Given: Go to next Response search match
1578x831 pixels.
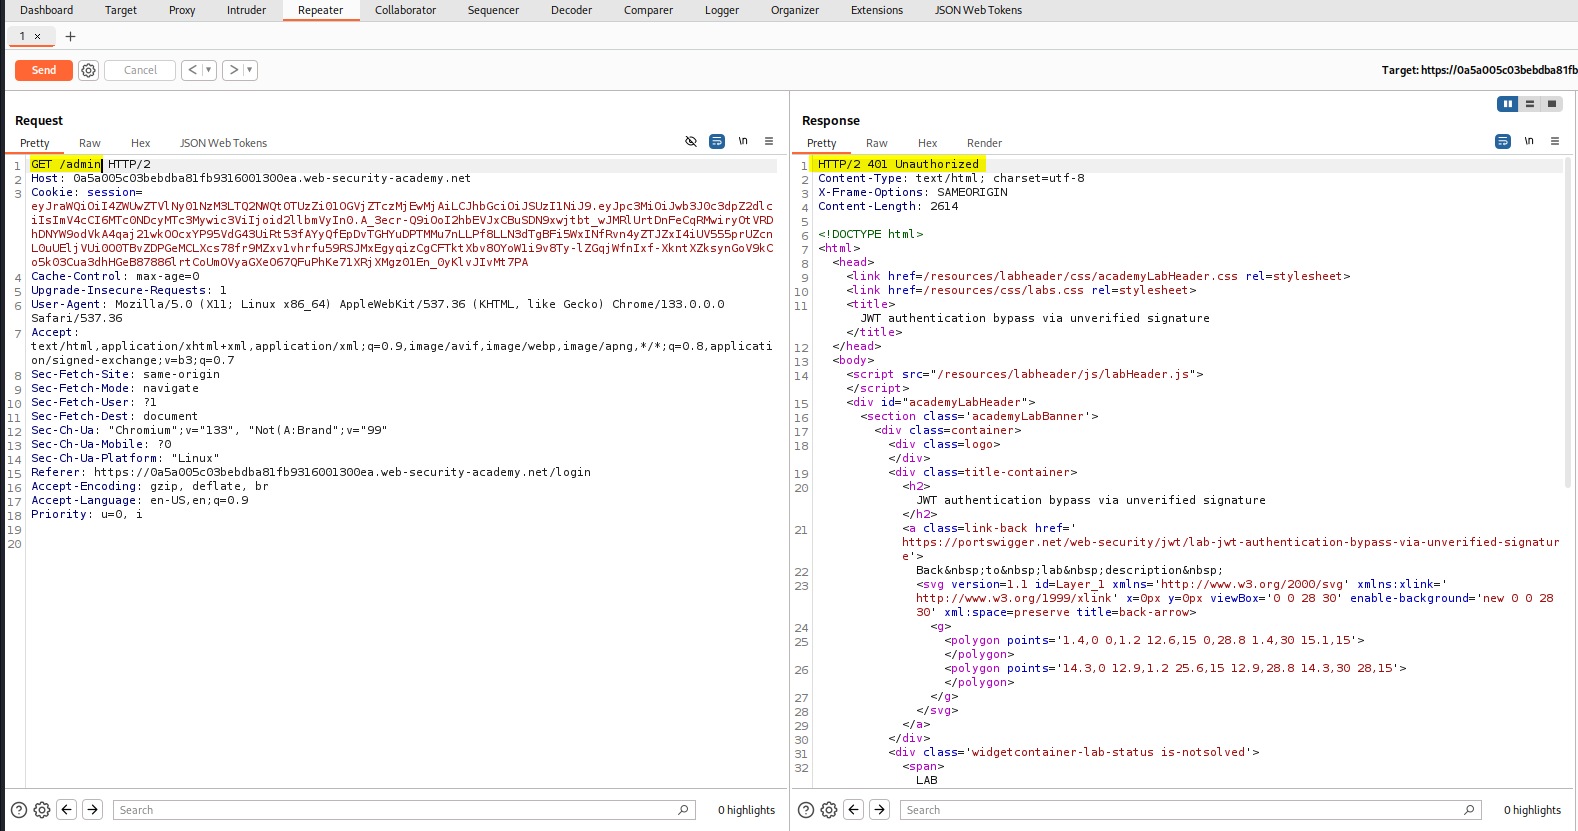Looking at the screenshot, I should click(x=879, y=810).
